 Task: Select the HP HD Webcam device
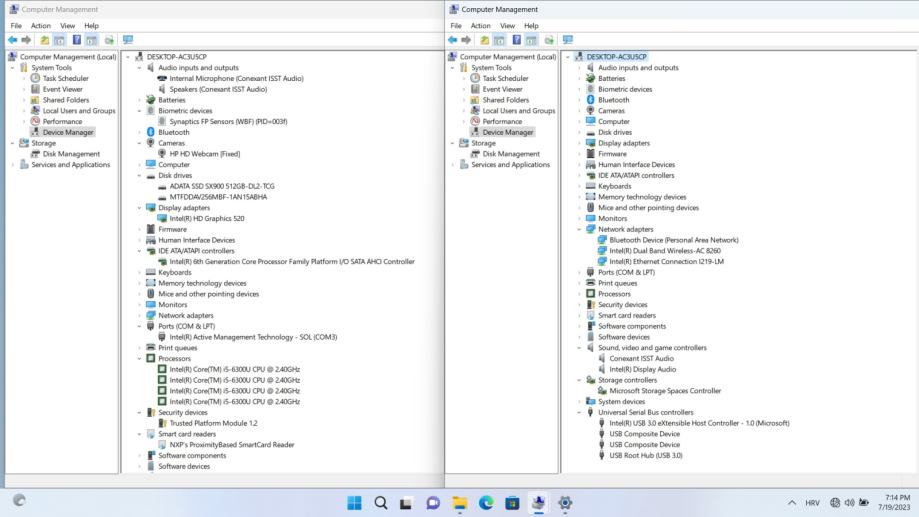[x=204, y=154]
